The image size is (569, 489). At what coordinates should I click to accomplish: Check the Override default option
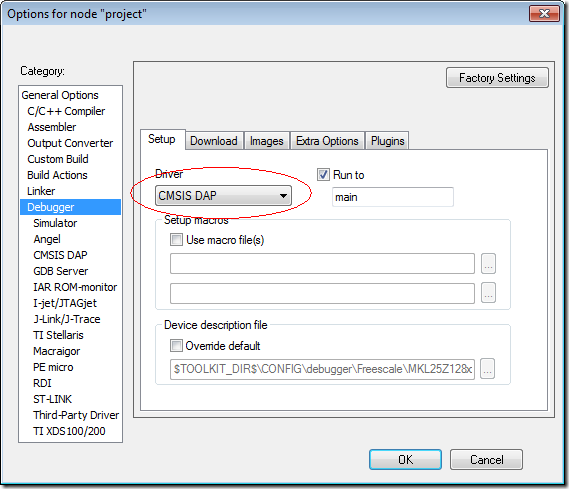(176, 345)
